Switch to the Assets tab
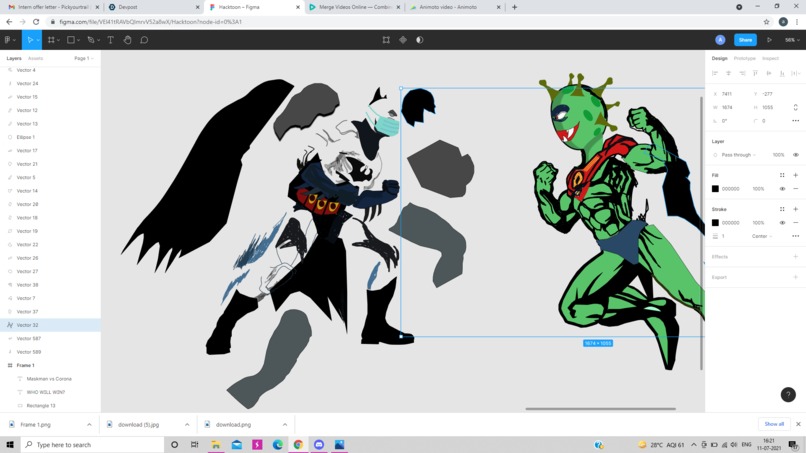806x453 pixels. pyautogui.click(x=35, y=59)
